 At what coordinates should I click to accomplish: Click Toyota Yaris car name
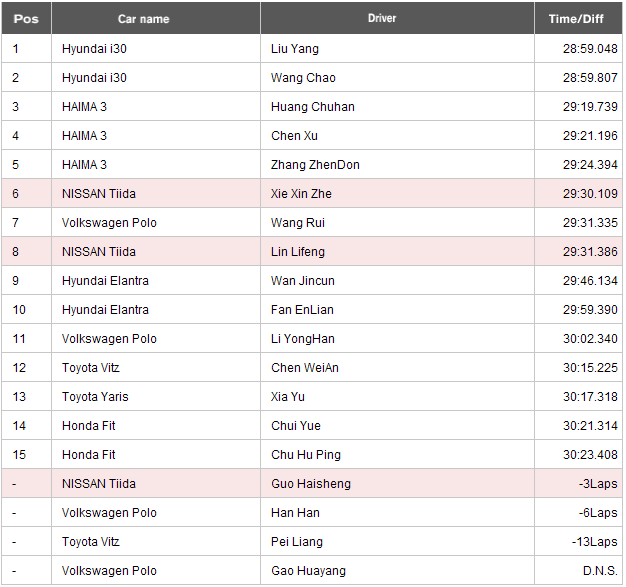[95, 397]
